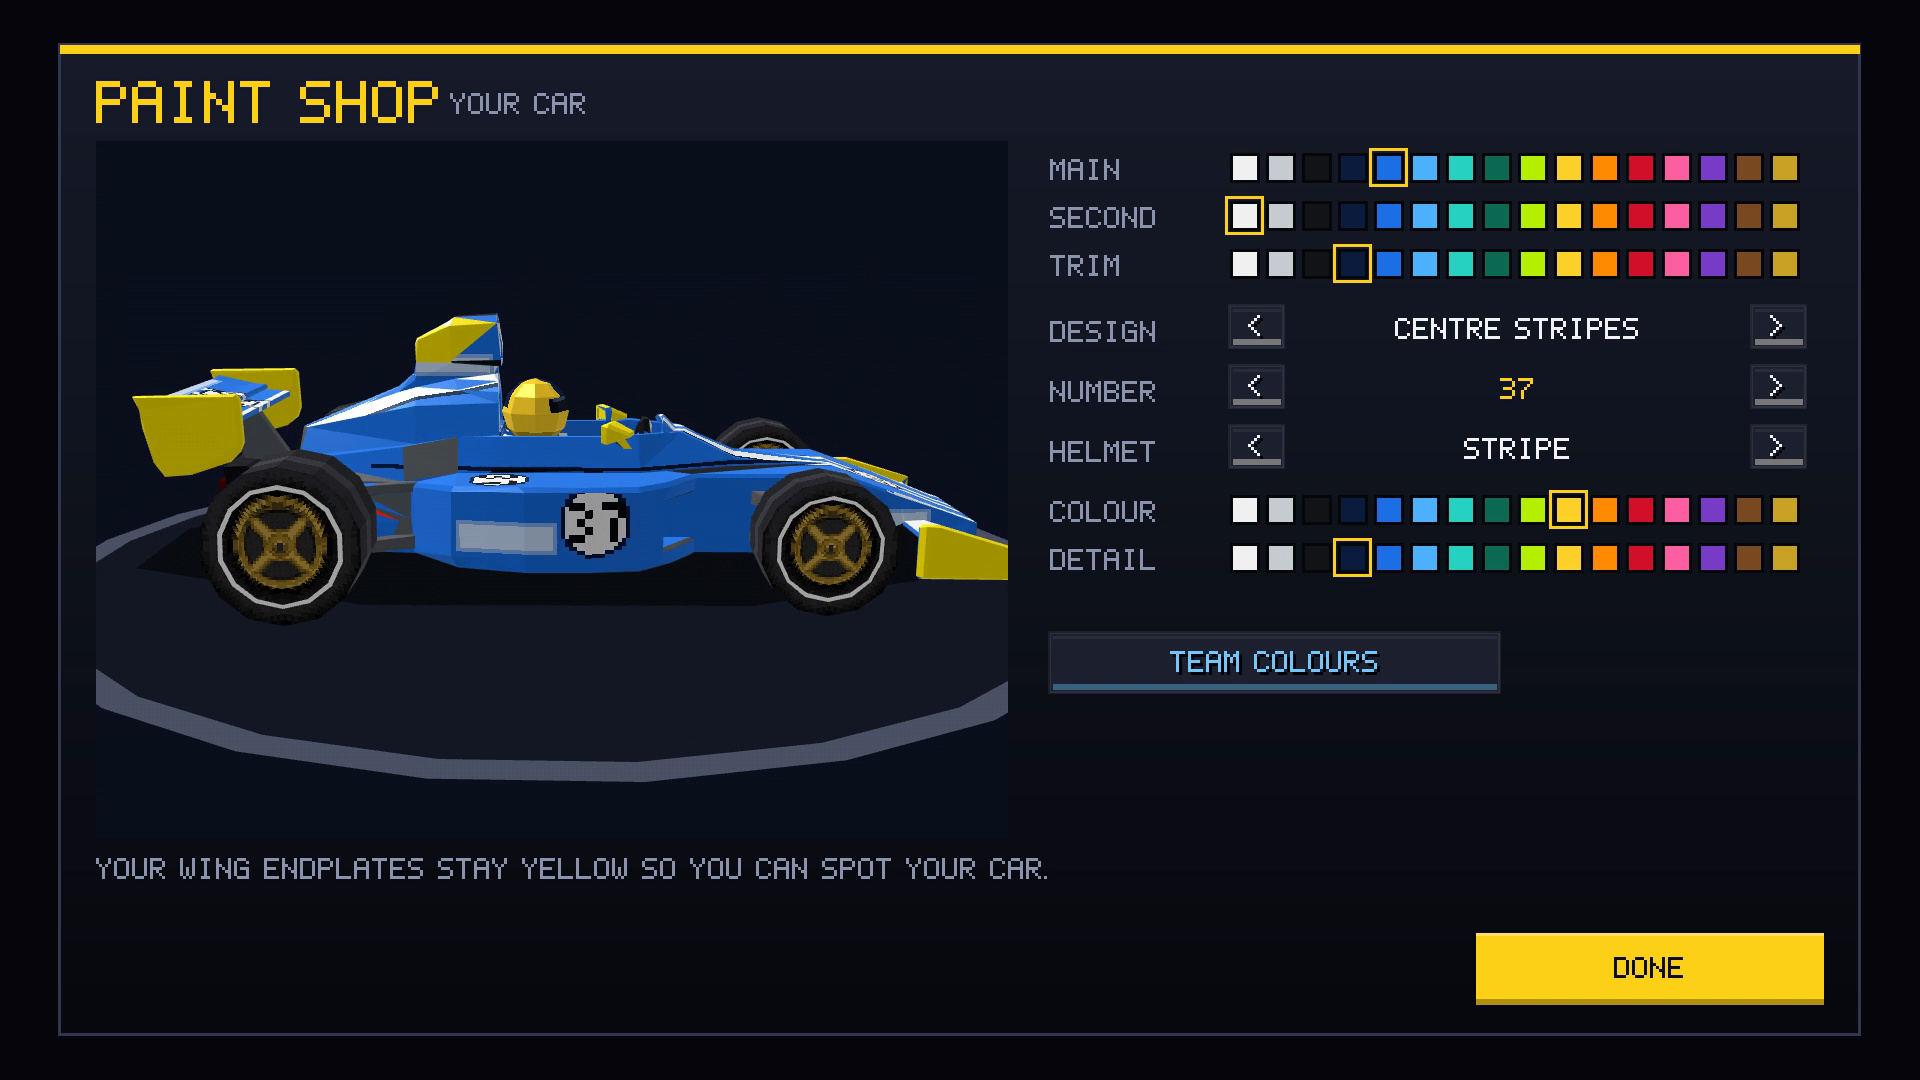
Task: Set Main colour to dark green
Action: click(x=1497, y=168)
